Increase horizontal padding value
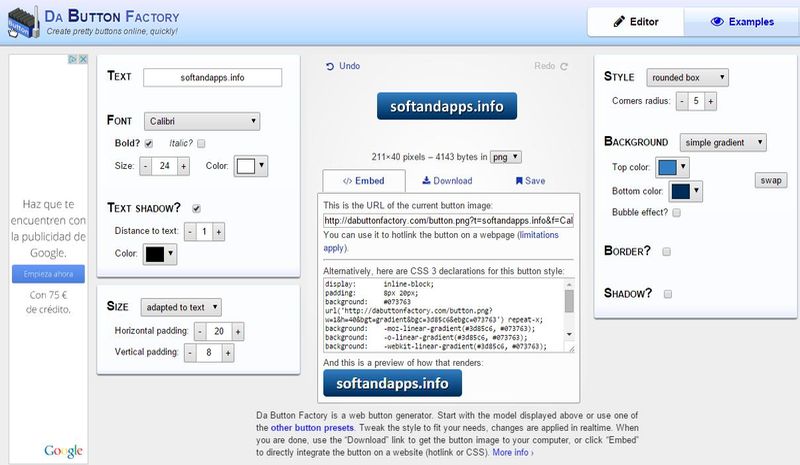Screen dimensions: 800x465 click(238, 332)
